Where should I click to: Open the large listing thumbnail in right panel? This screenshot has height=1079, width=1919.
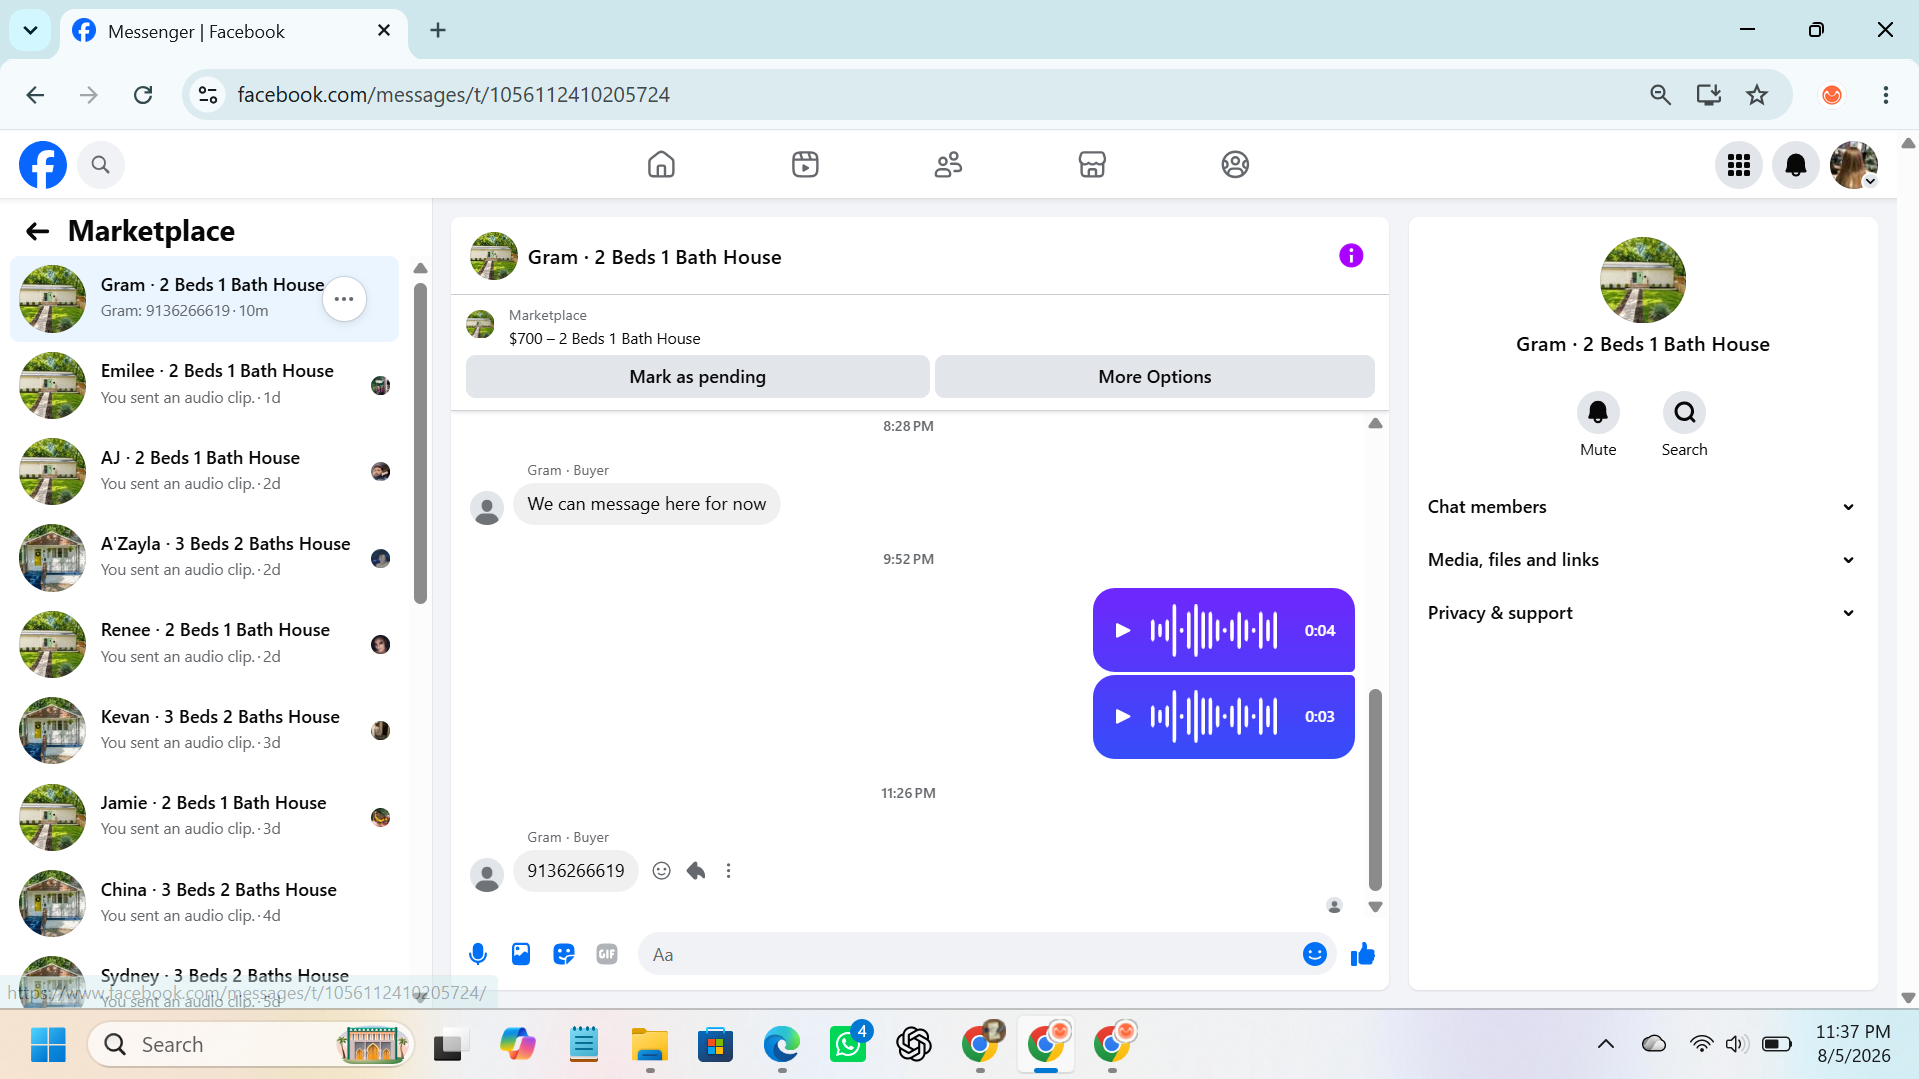1642,280
